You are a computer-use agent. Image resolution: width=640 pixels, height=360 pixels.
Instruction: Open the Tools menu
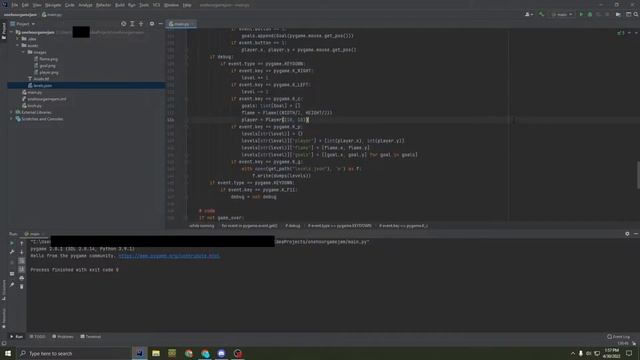pos(144,5)
